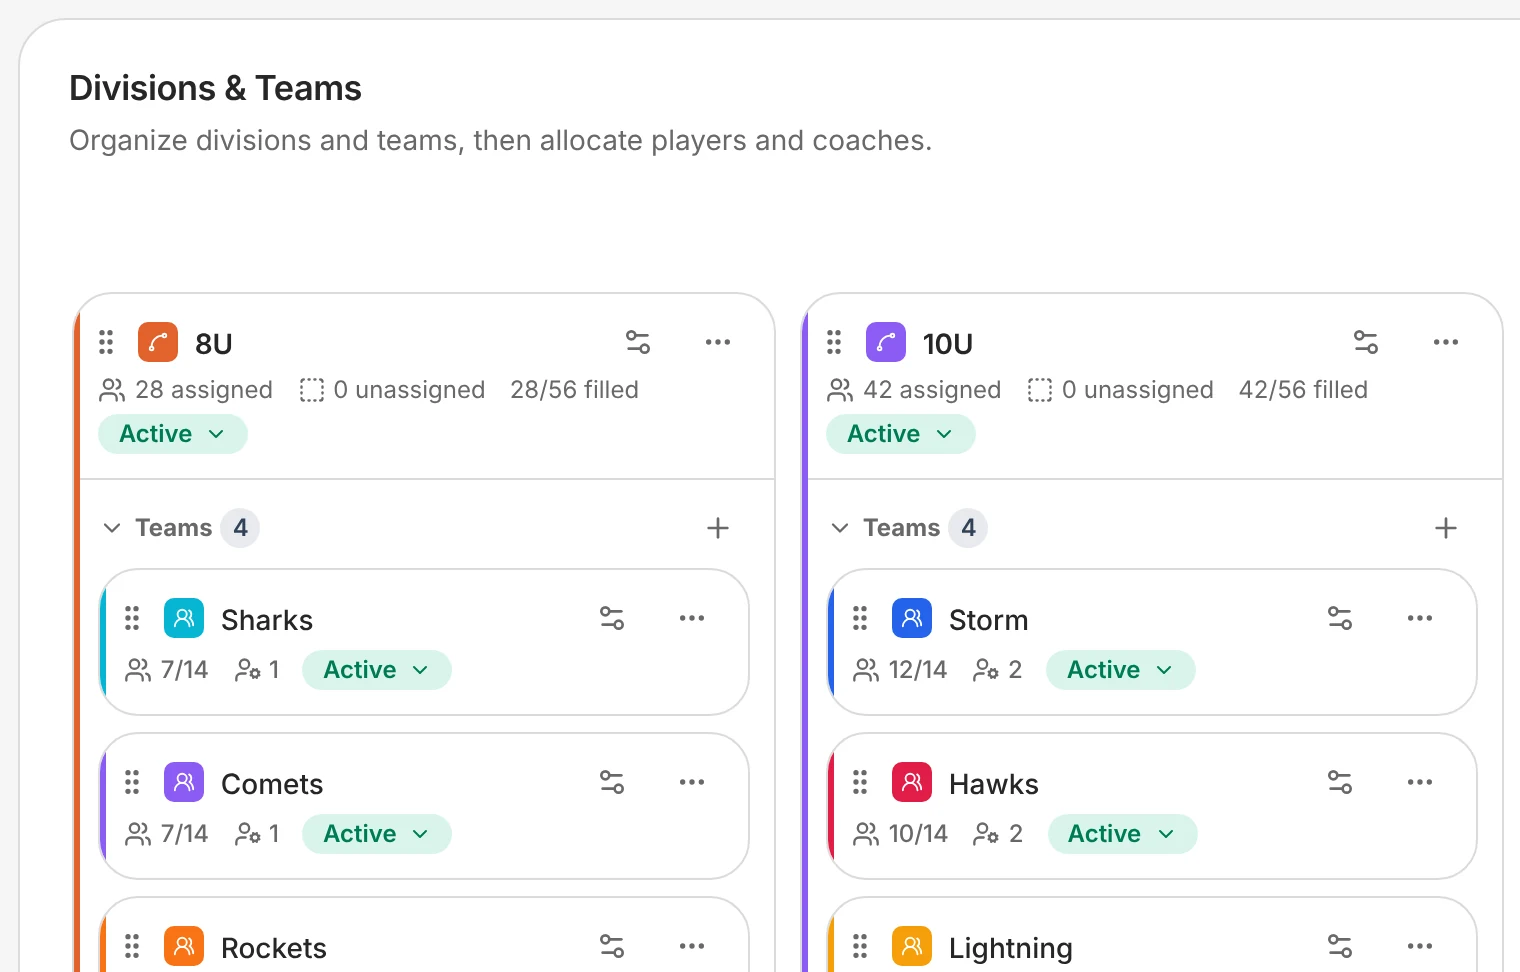Open Hawks team more options menu
The image size is (1520, 972).
tap(1420, 782)
